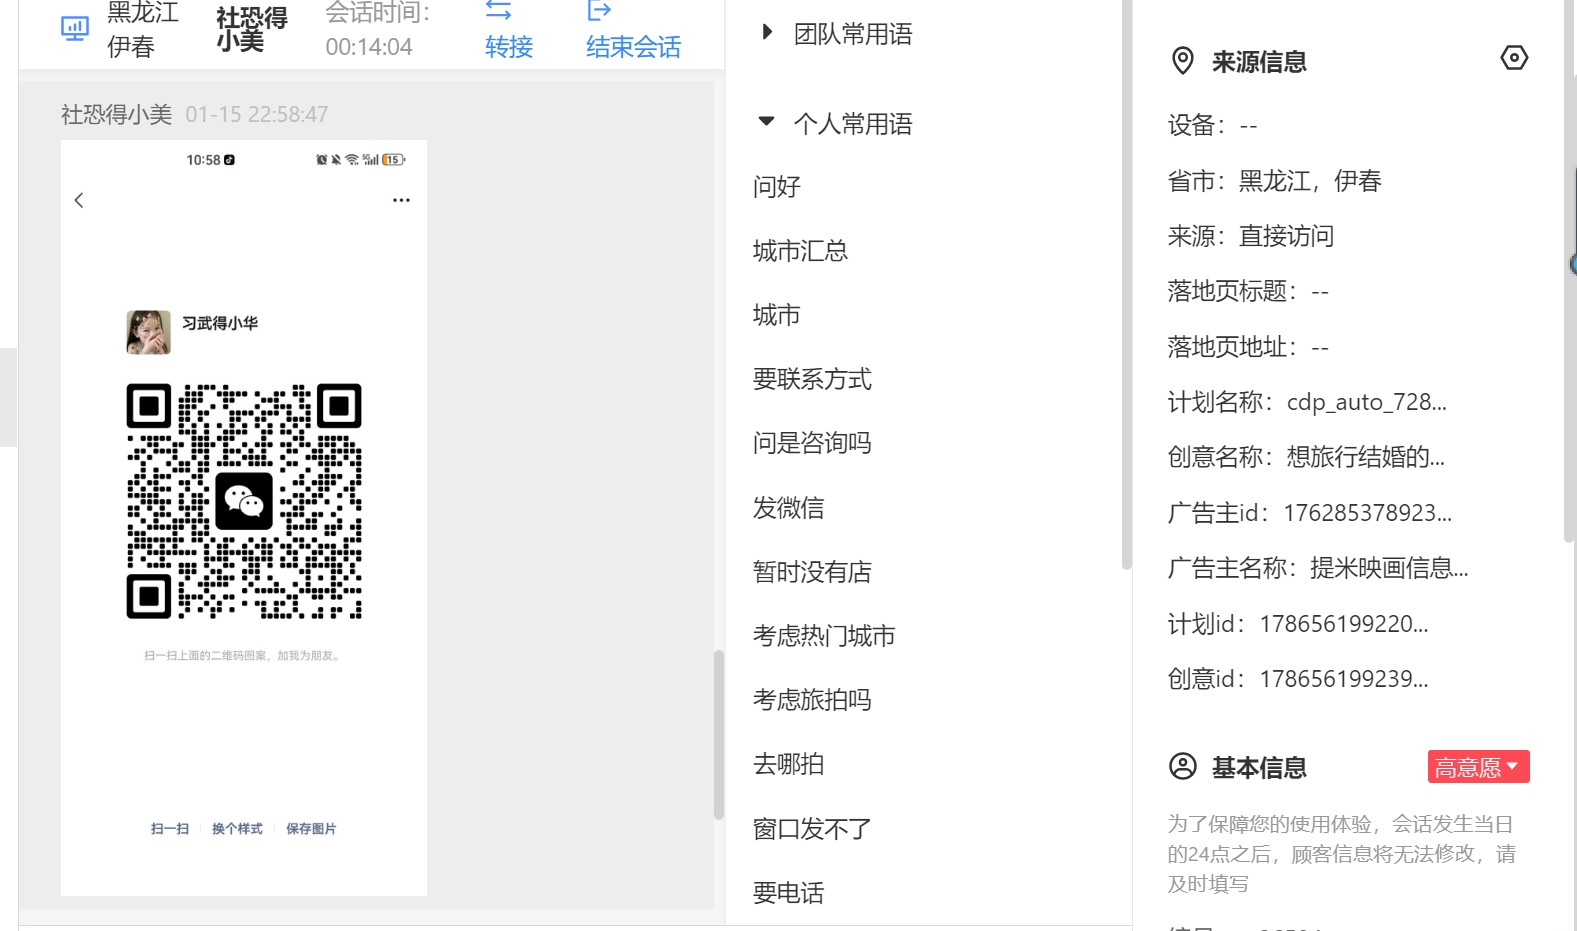Open the QR code image in the chat

click(244, 518)
